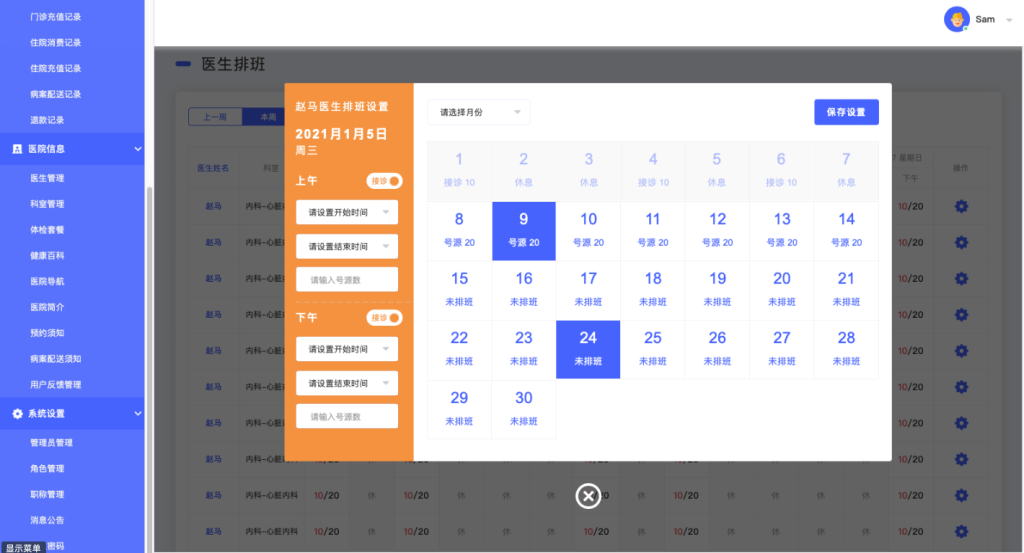This screenshot has width=1024, height=553.
Task: Click the 系统设置 gear icon in sidebar
Action: (17, 414)
